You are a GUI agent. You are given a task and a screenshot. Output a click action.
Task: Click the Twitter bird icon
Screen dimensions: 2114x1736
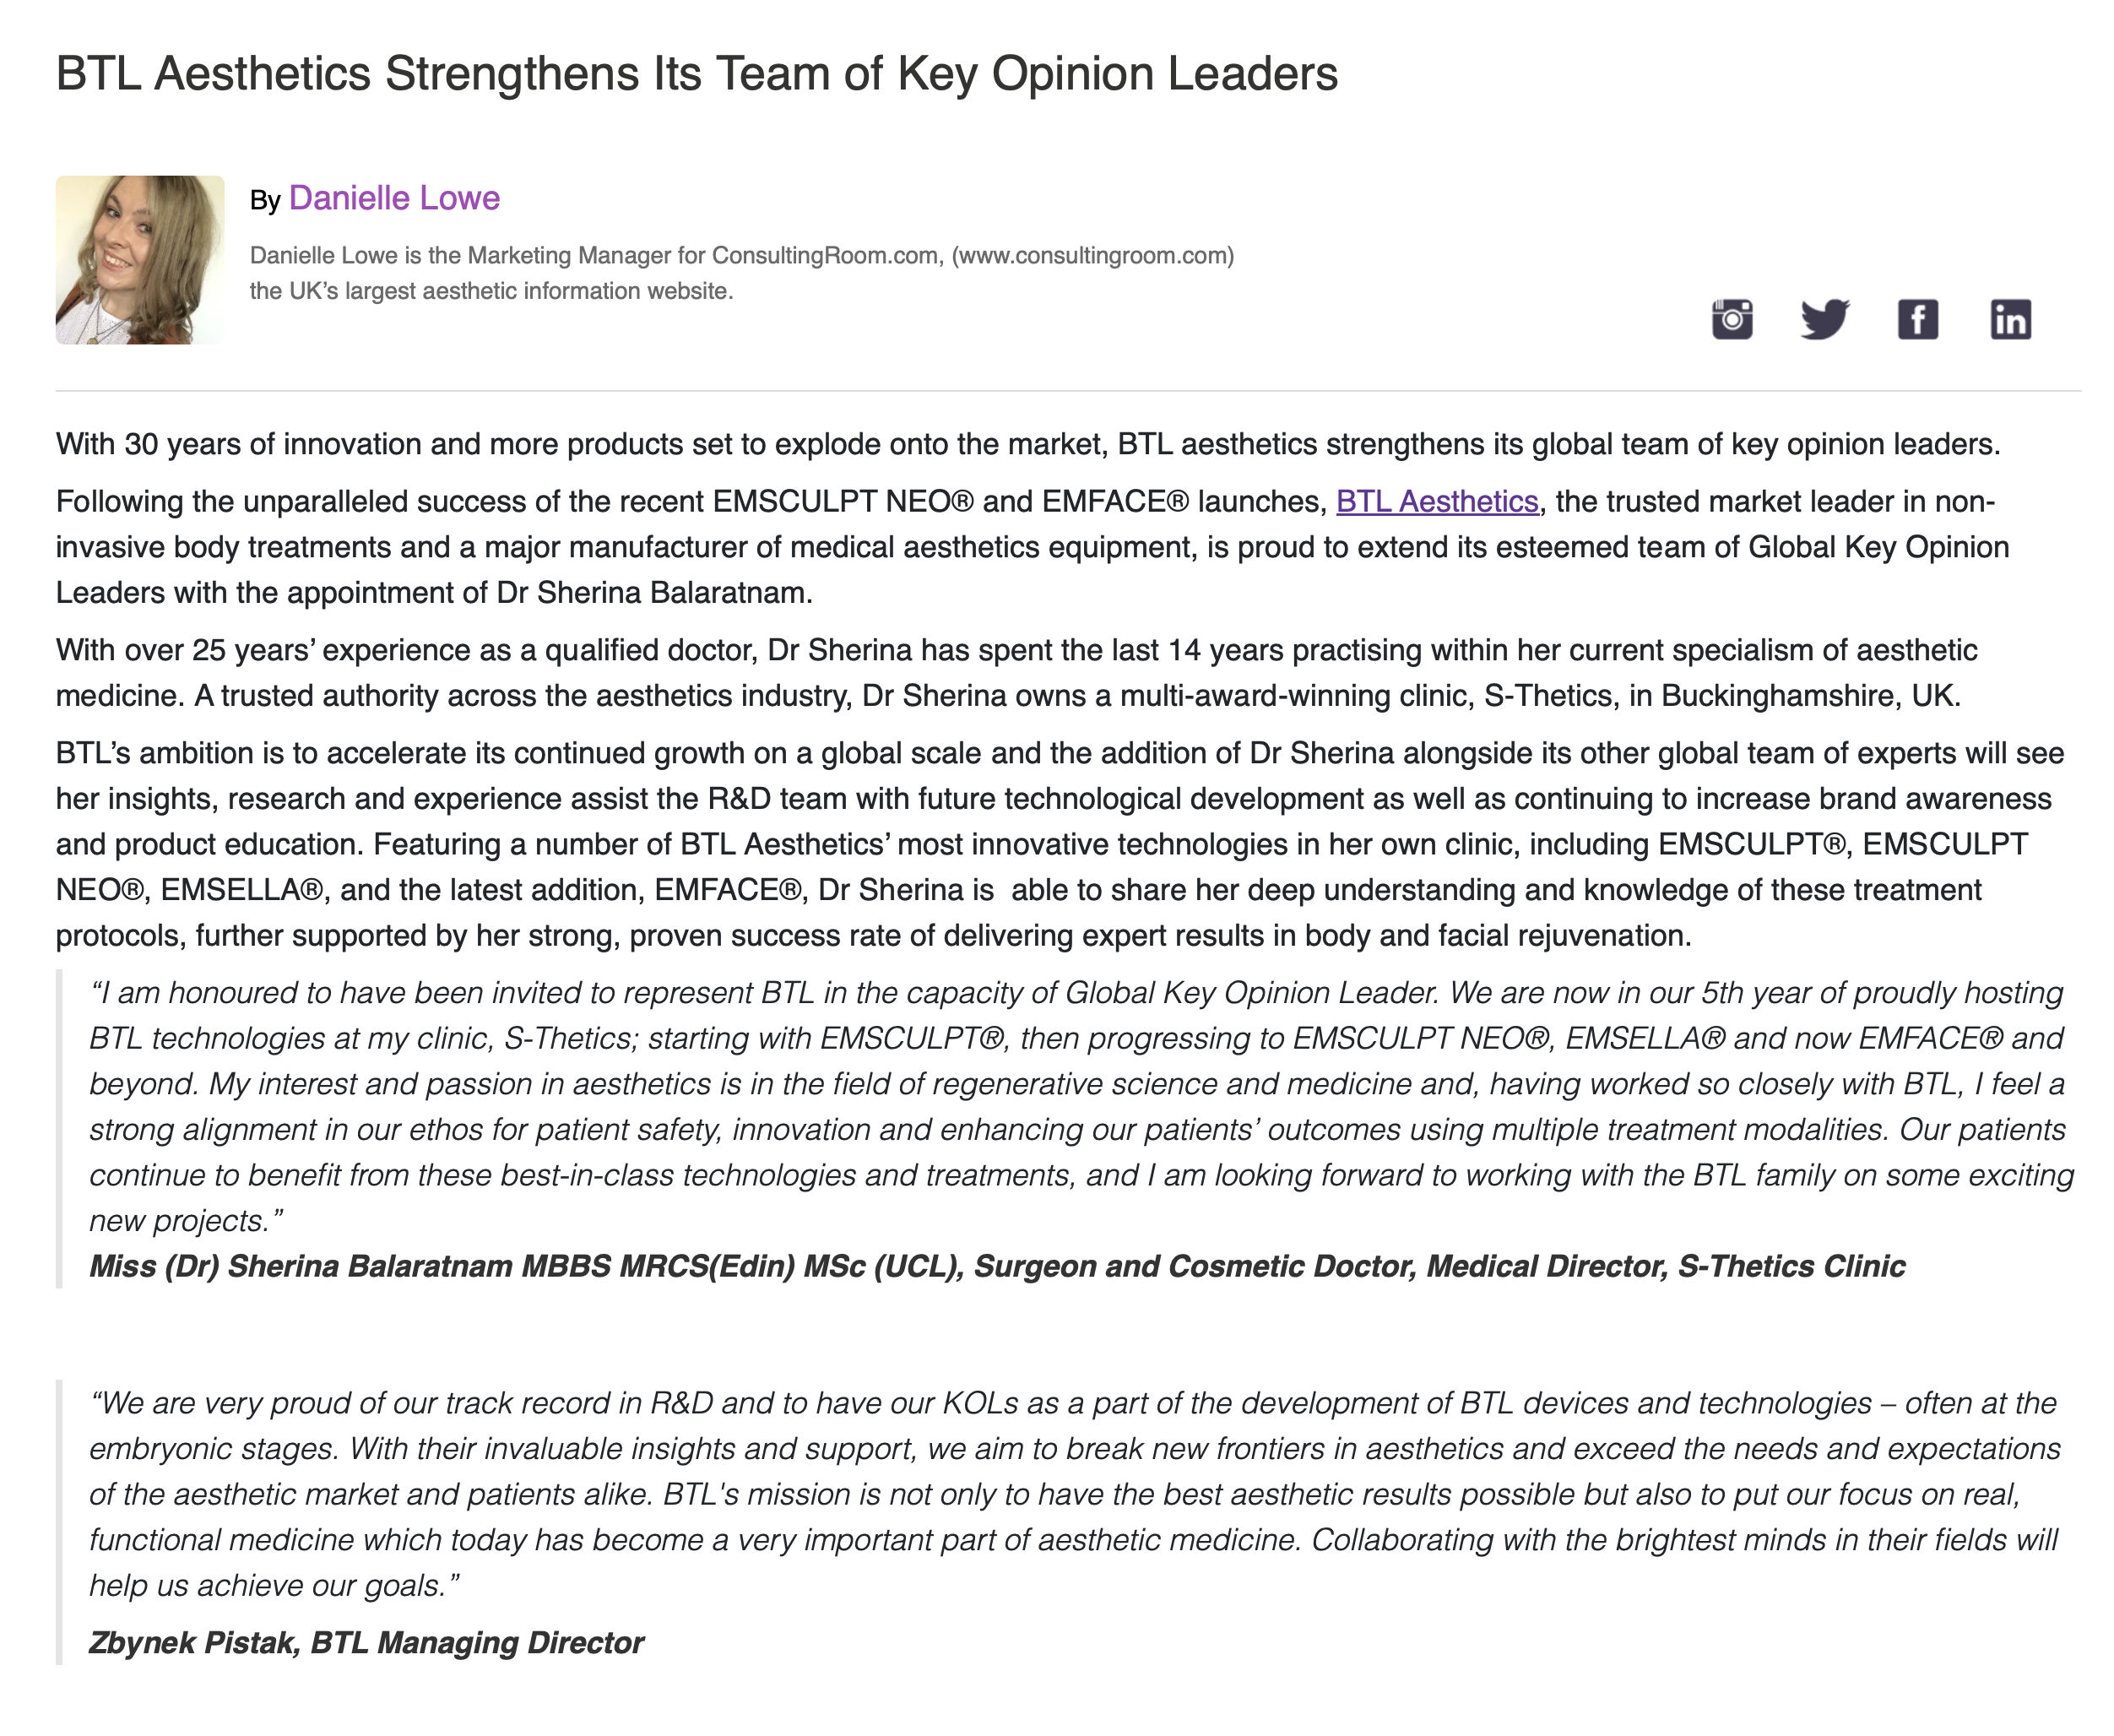tap(1824, 320)
